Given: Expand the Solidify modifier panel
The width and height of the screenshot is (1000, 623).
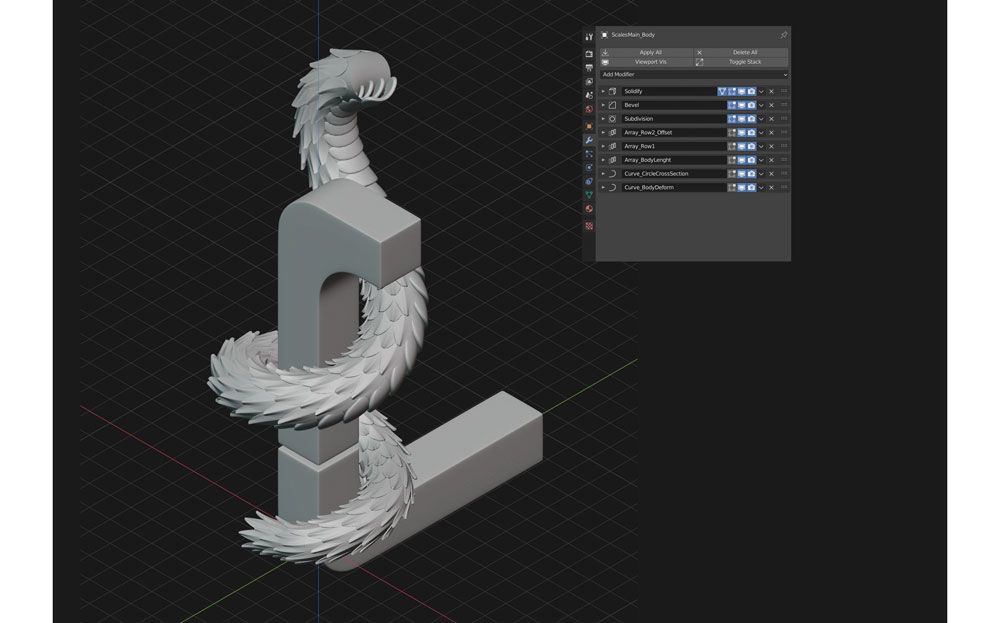Looking at the screenshot, I should pos(603,90).
